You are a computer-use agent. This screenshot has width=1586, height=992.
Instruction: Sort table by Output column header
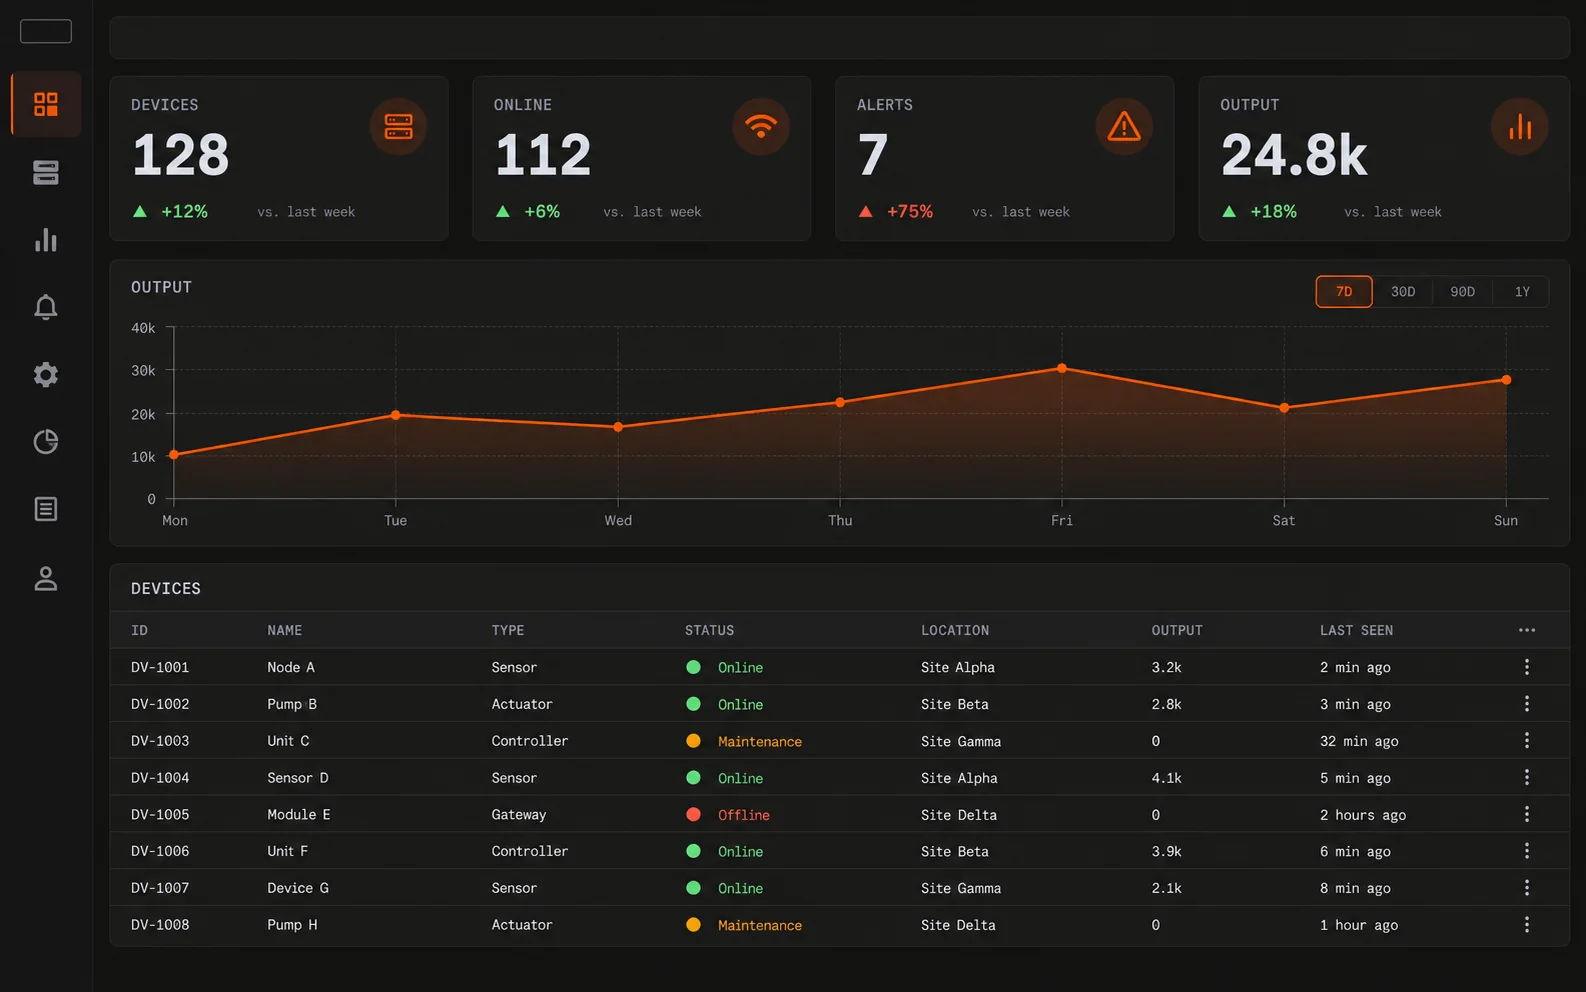coord(1177,630)
